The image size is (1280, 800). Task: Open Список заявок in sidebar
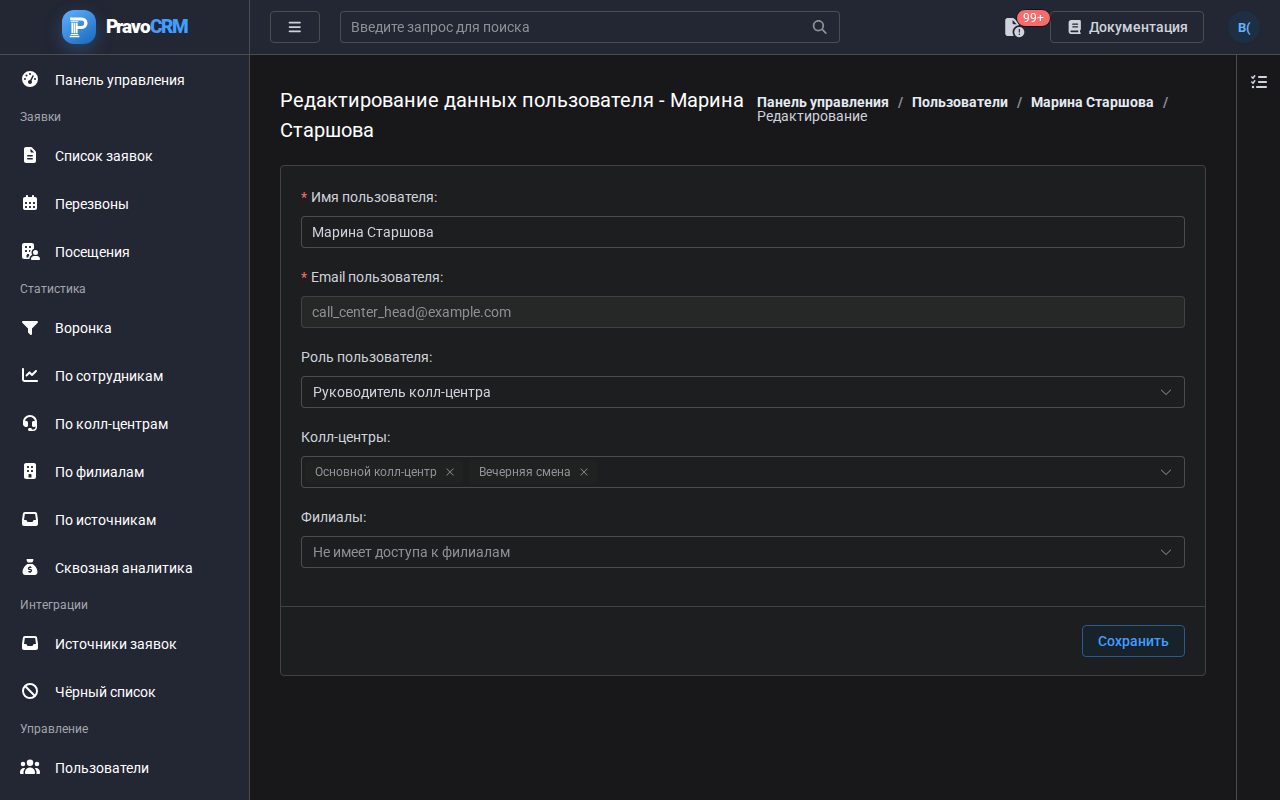(x=125, y=156)
